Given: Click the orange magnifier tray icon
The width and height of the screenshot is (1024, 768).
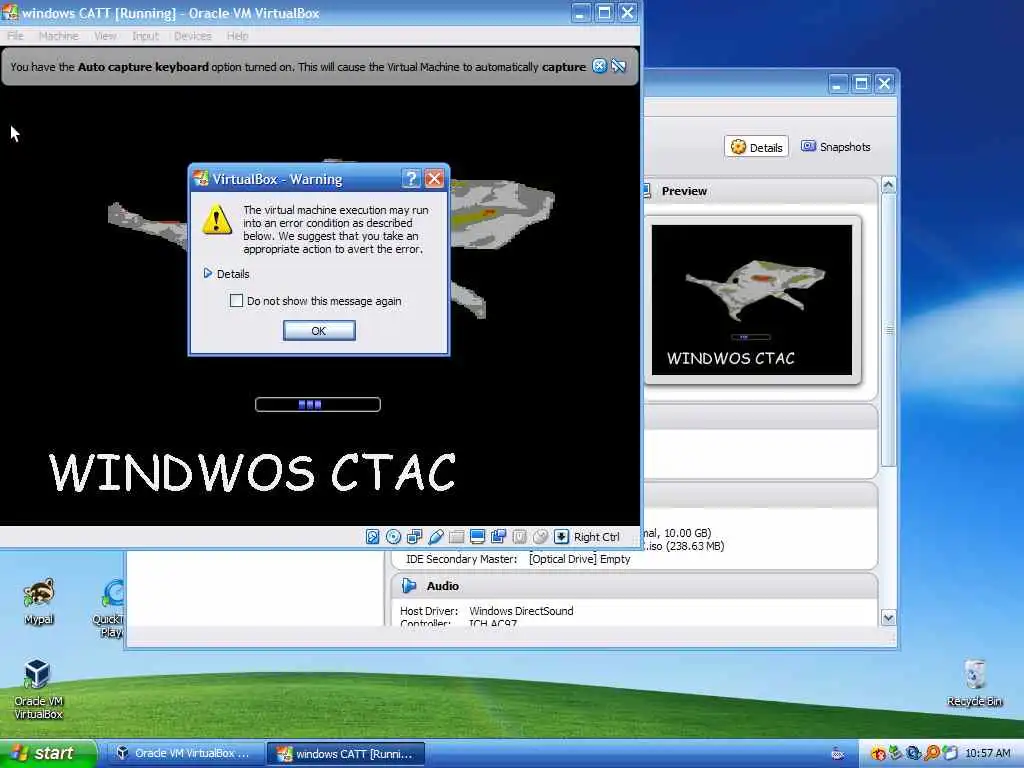Looking at the screenshot, I should [932, 753].
